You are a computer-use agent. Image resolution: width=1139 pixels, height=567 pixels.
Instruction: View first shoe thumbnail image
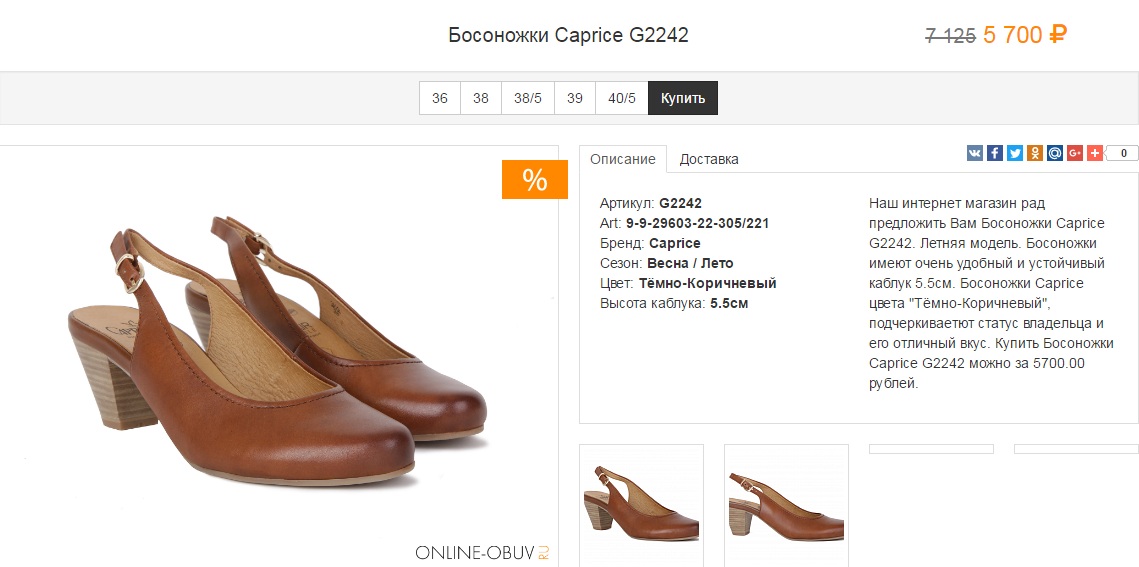641,504
